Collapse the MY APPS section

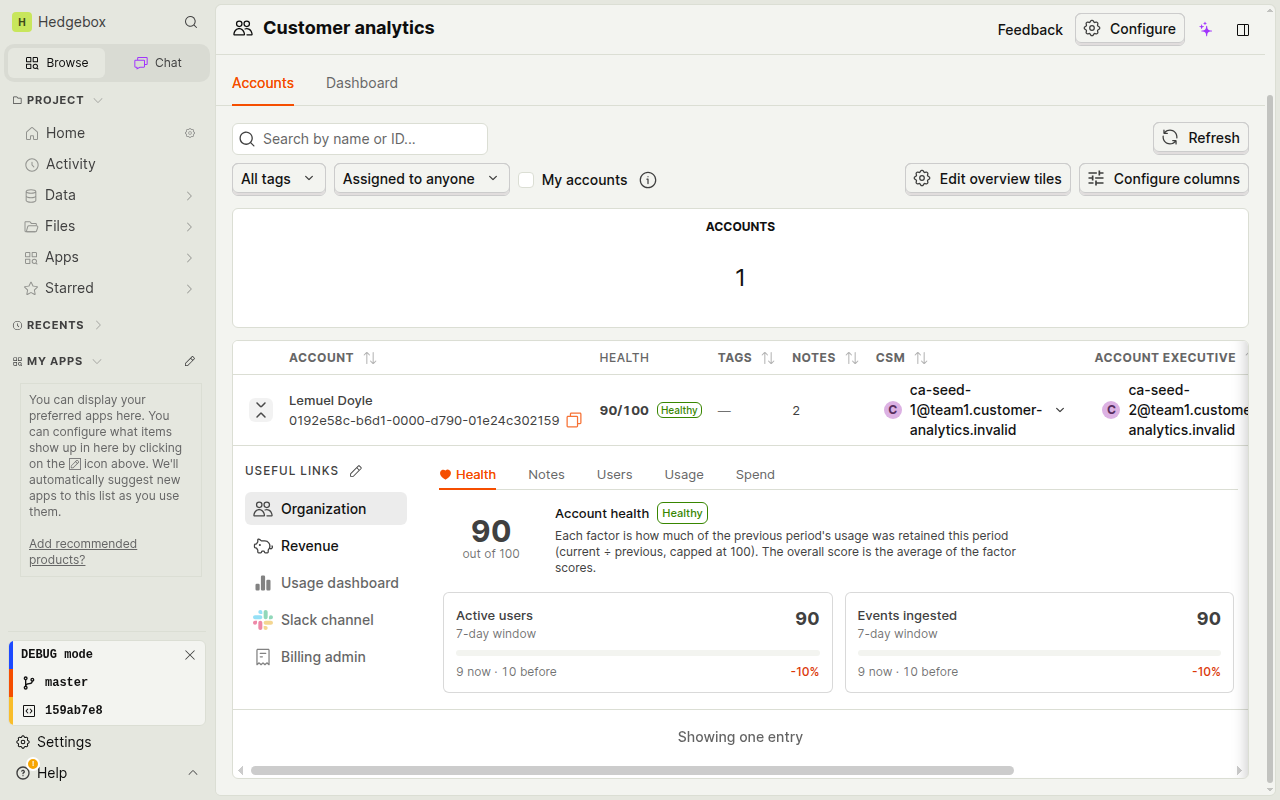(58, 361)
